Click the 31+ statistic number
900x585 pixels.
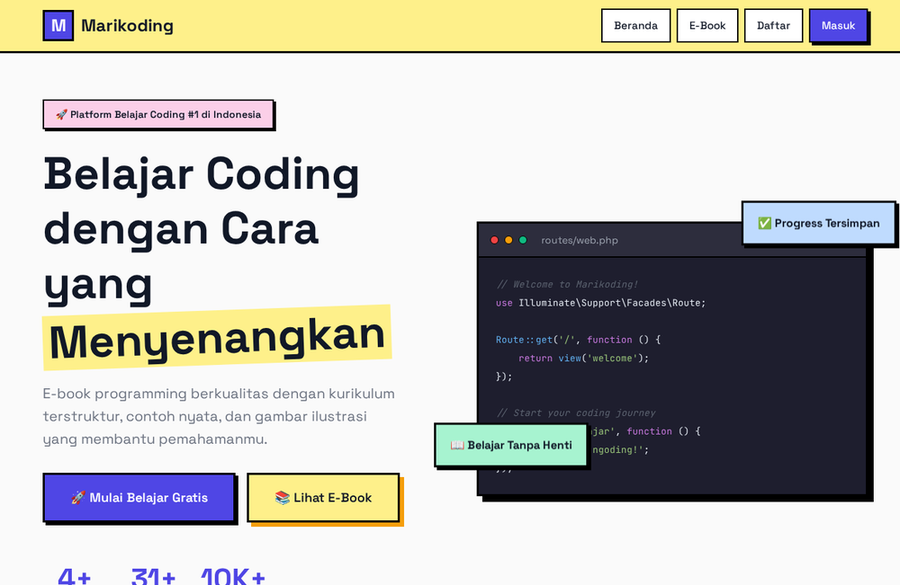(153, 576)
